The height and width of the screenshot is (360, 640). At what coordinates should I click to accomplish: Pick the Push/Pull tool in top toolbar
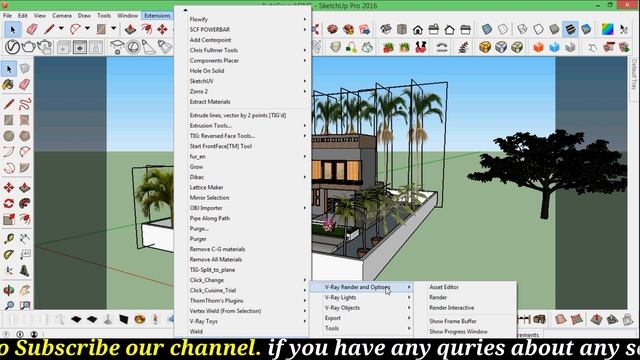coord(130,29)
